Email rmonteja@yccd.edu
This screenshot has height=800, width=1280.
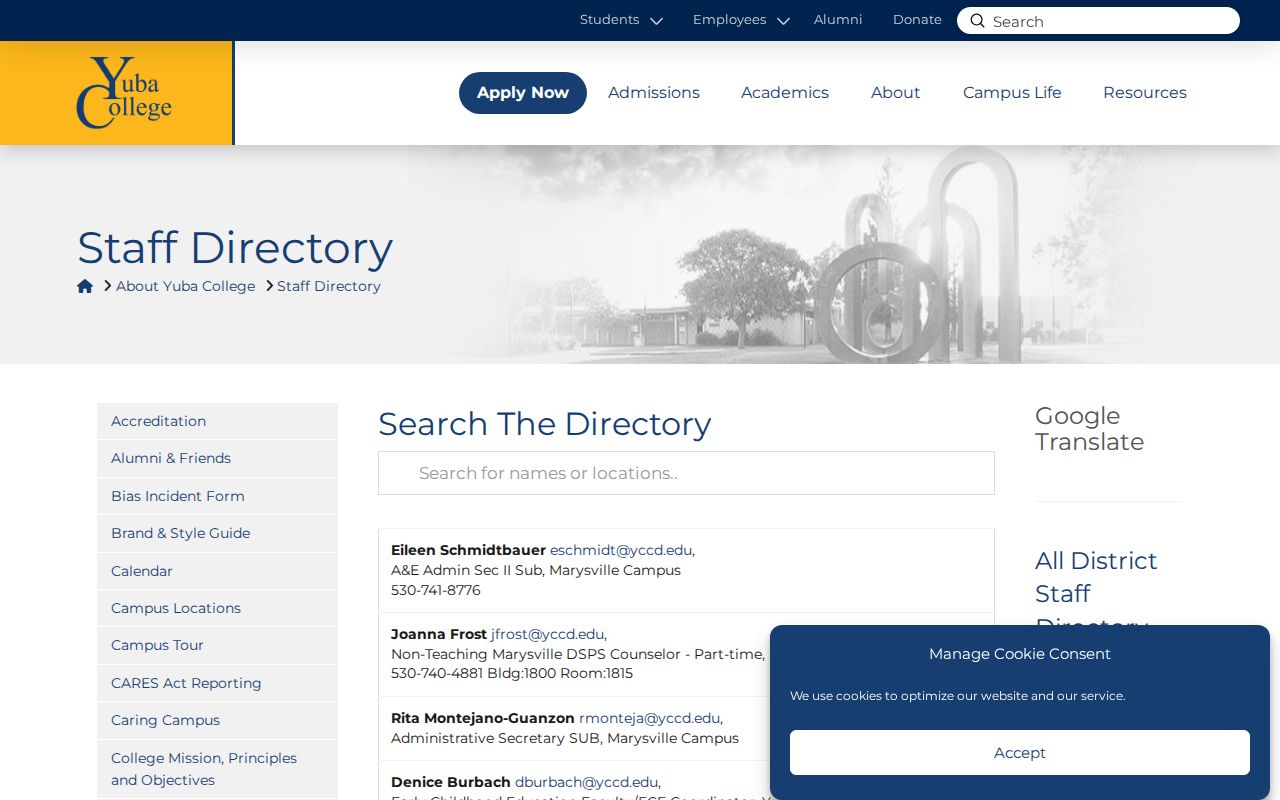(650, 718)
